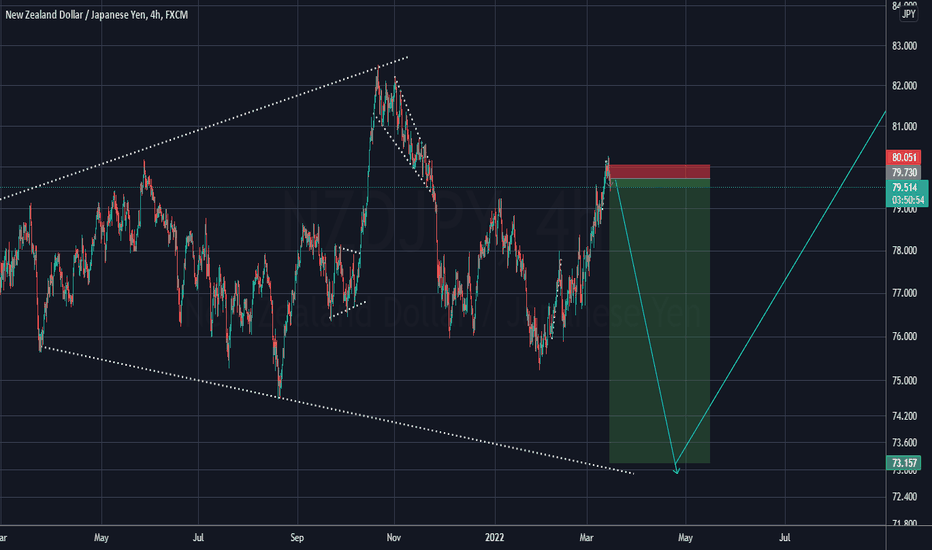Click the 76.000 price axis label
Viewport: 932px width, 550px height.
click(905, 337)
